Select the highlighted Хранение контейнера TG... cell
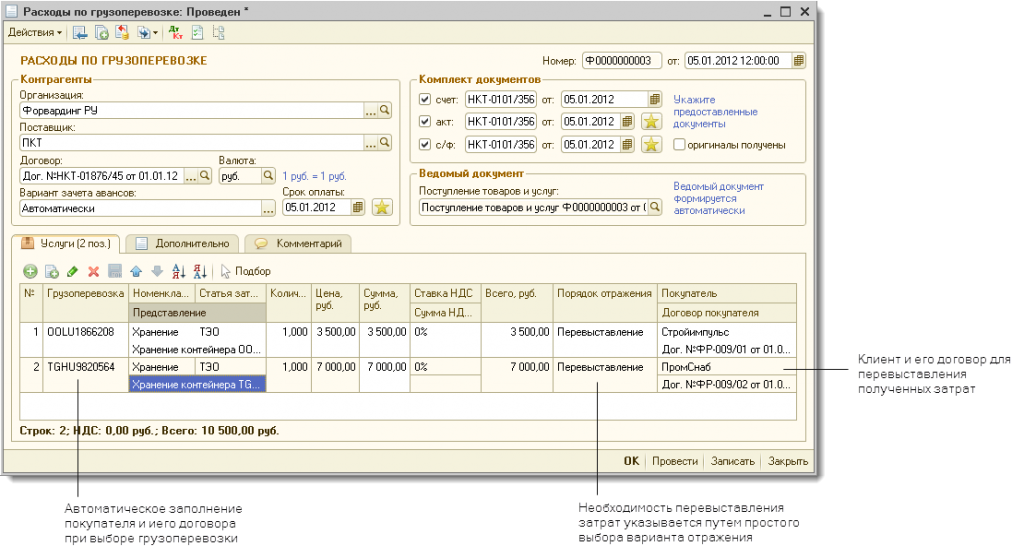The image size is (1024, 558). tap(197, 384)
